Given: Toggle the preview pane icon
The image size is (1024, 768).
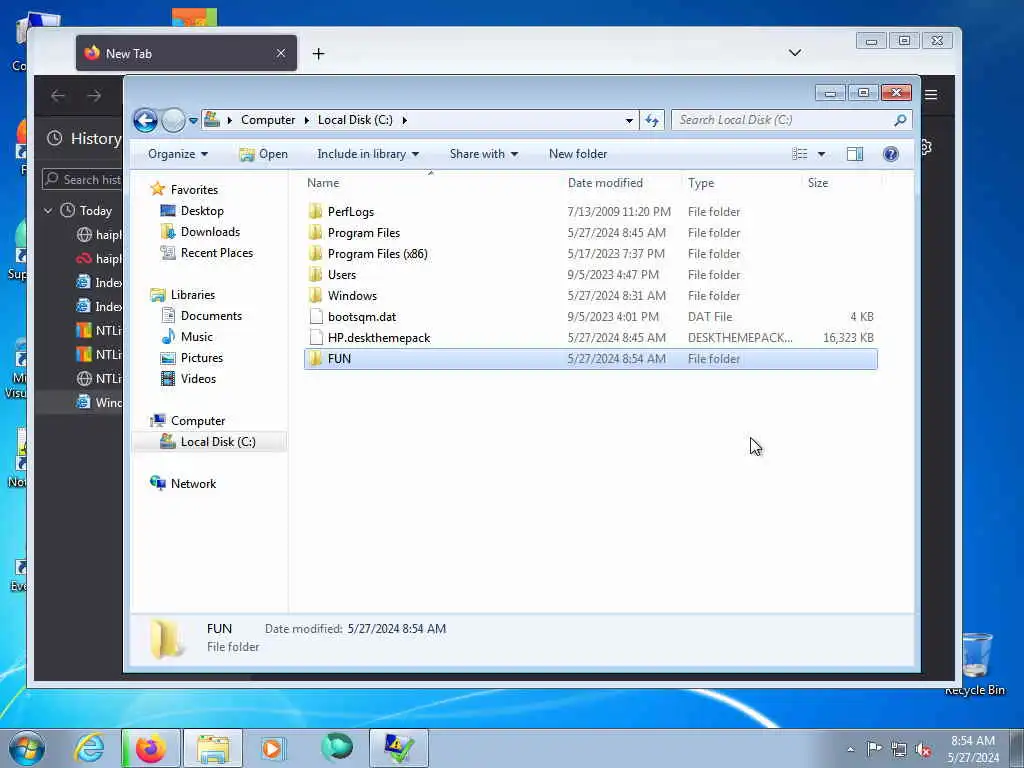Looking at the screenshot, I should [855, 154].
